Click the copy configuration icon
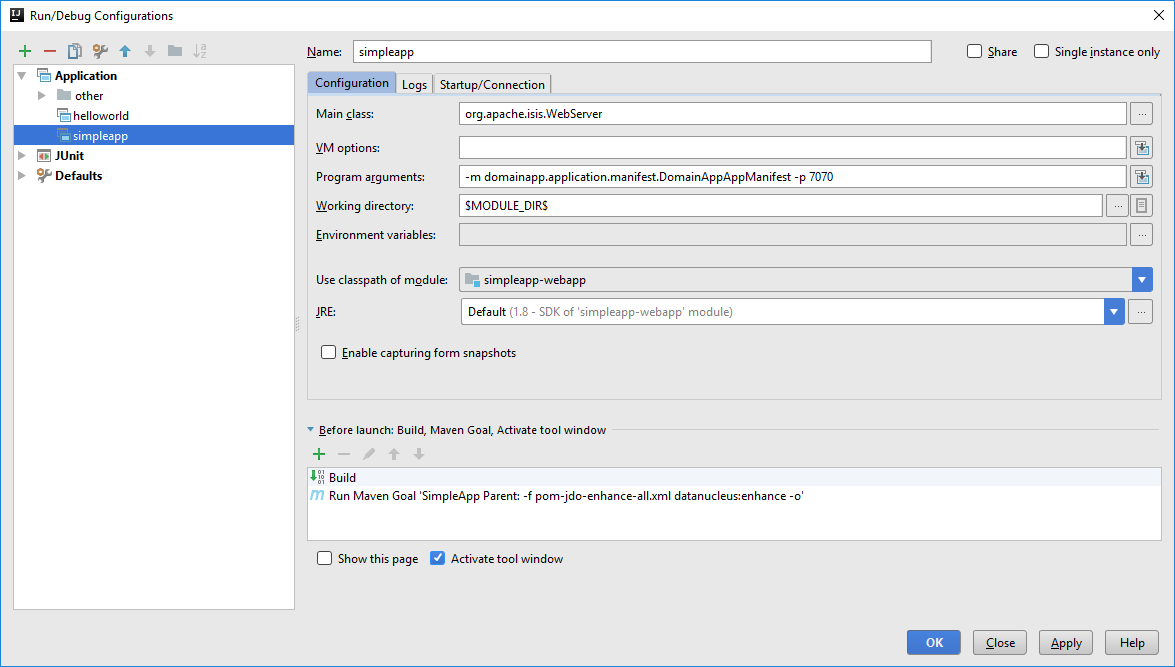 pyautogui.click(x=75, y=51)
